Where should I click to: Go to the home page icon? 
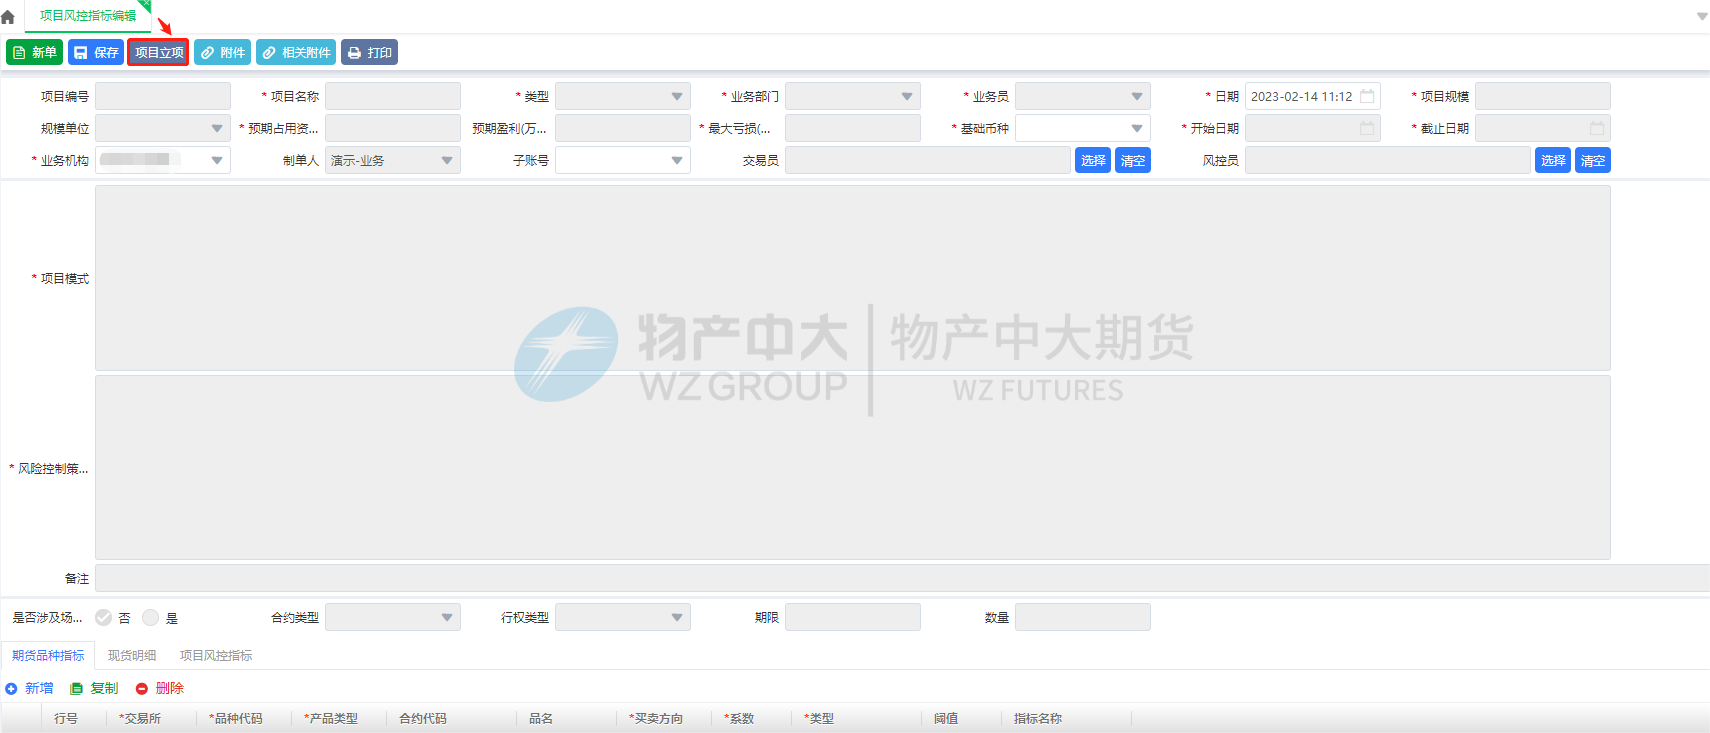coord(8,17)
